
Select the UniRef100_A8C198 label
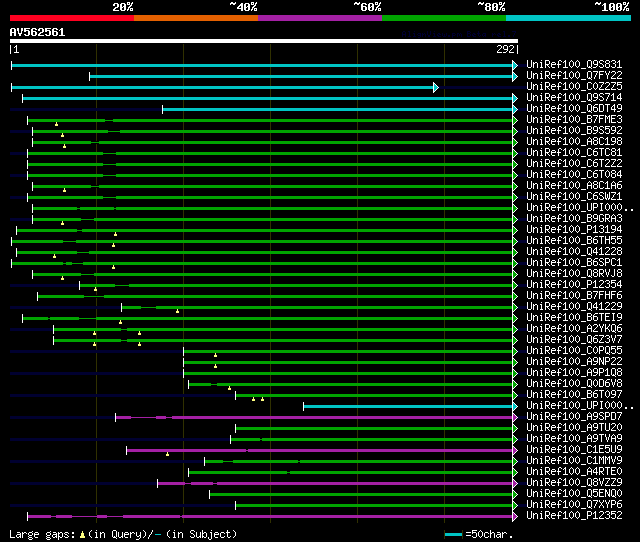[x=574, y=141]
